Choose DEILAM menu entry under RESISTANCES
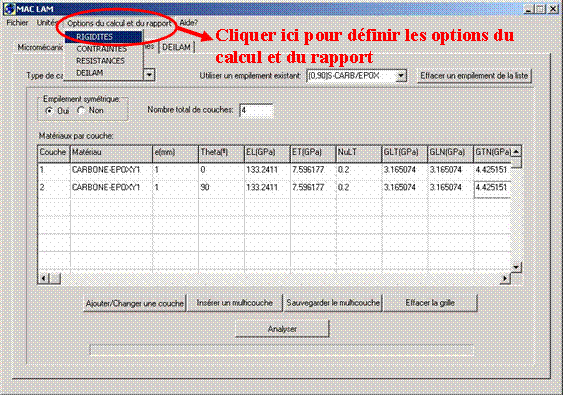This screenshot has height=397, width=576. coord(104,73)
